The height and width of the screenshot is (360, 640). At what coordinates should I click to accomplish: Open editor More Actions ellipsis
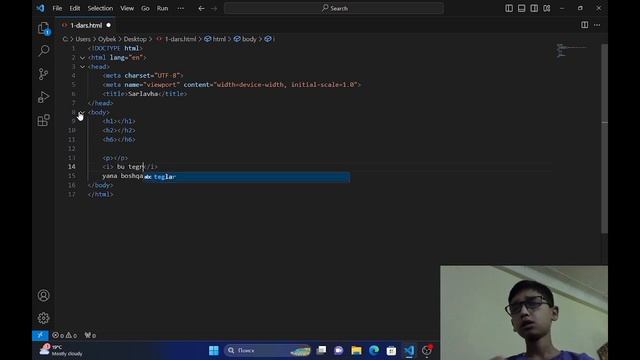coord(597,25)
